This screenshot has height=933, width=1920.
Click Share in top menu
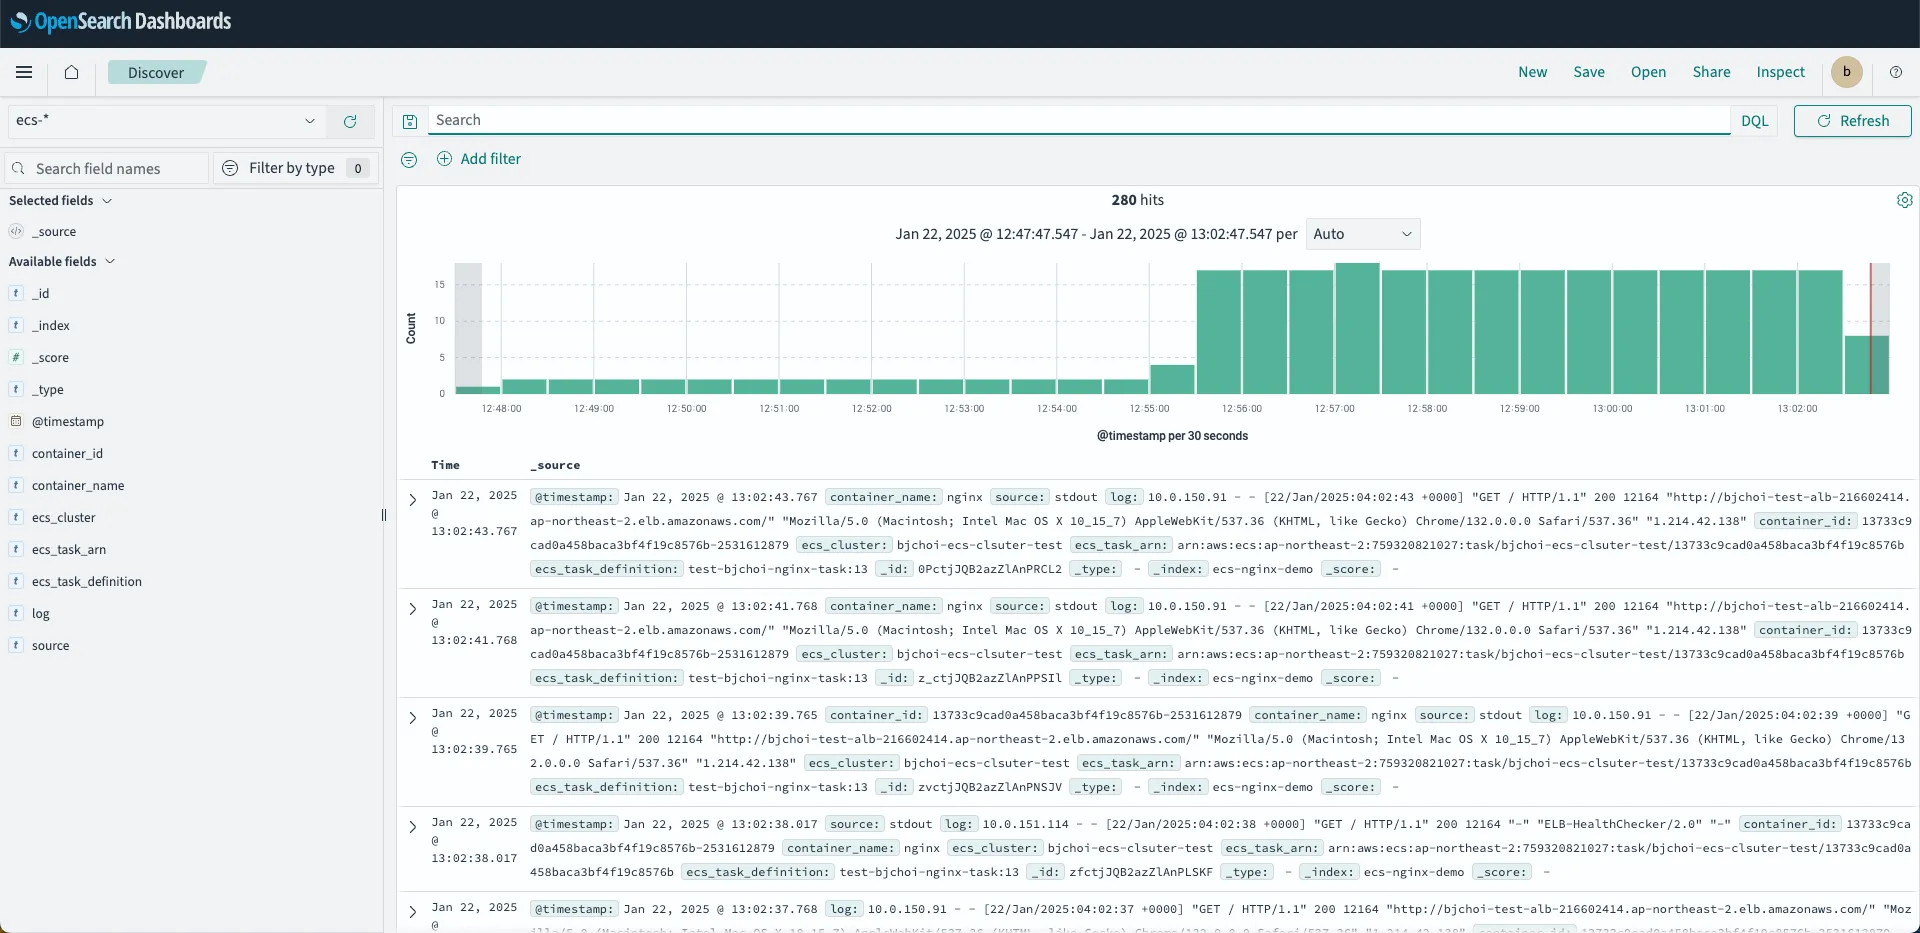point(1711,72)
